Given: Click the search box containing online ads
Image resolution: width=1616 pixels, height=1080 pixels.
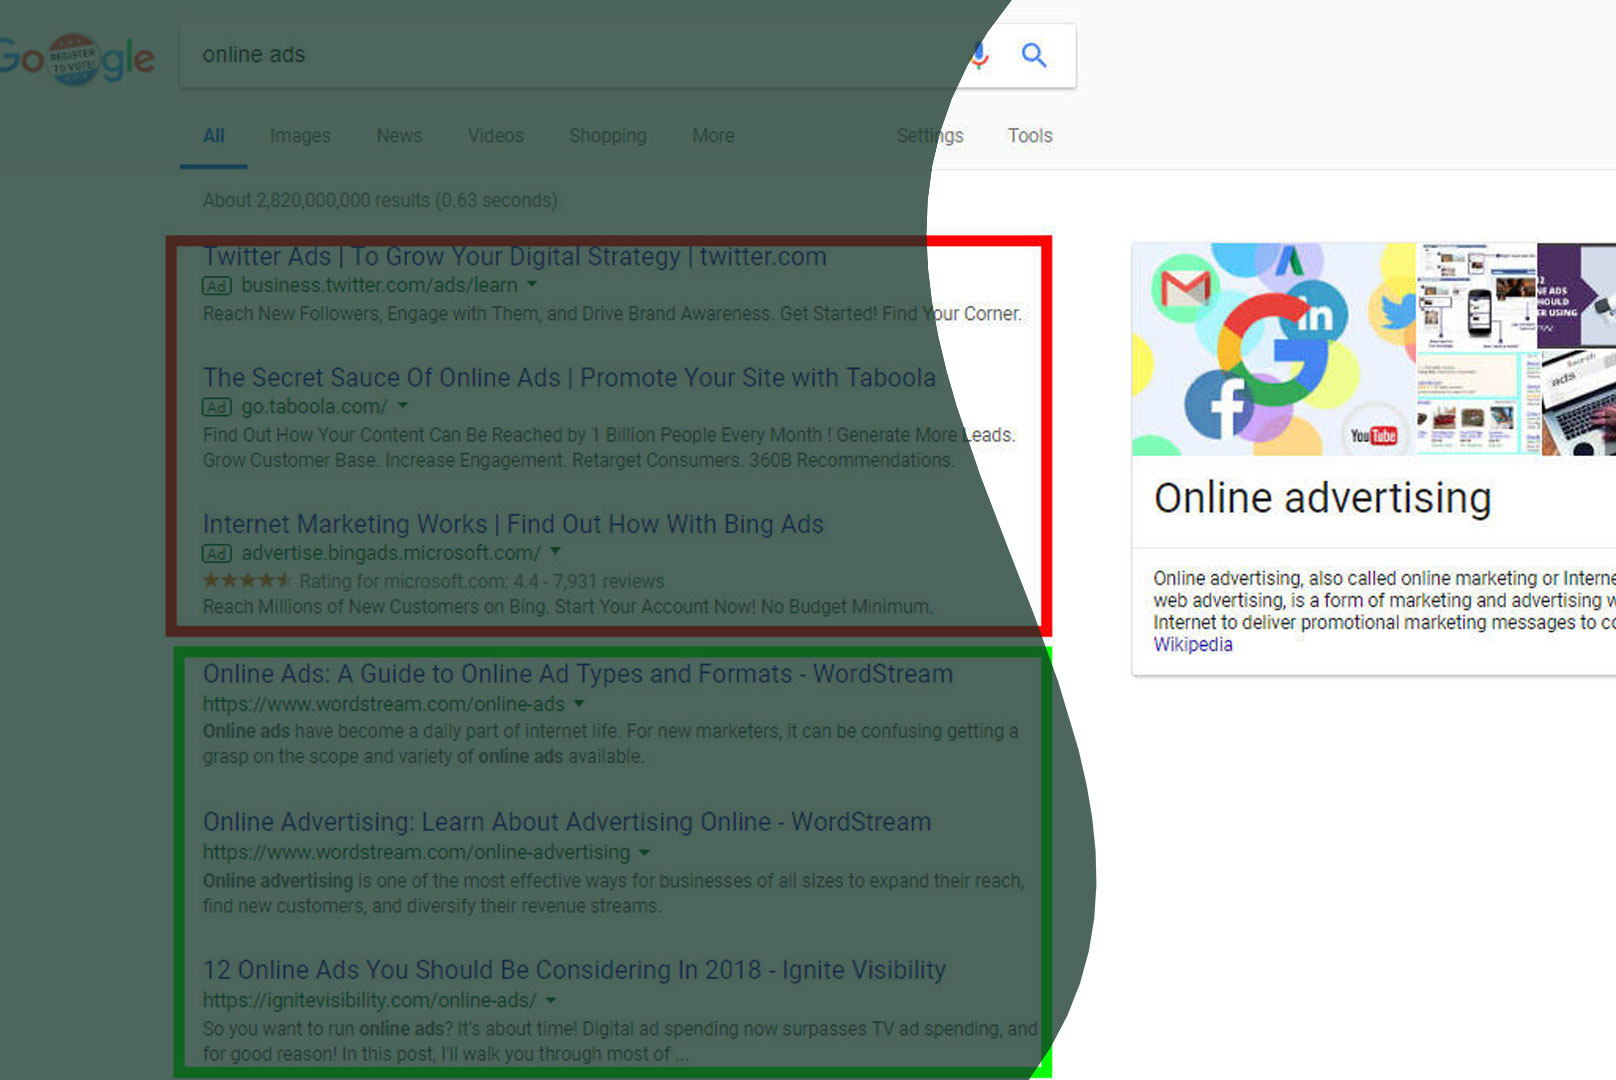Looking at the screenshot, I should click(627, 55).
